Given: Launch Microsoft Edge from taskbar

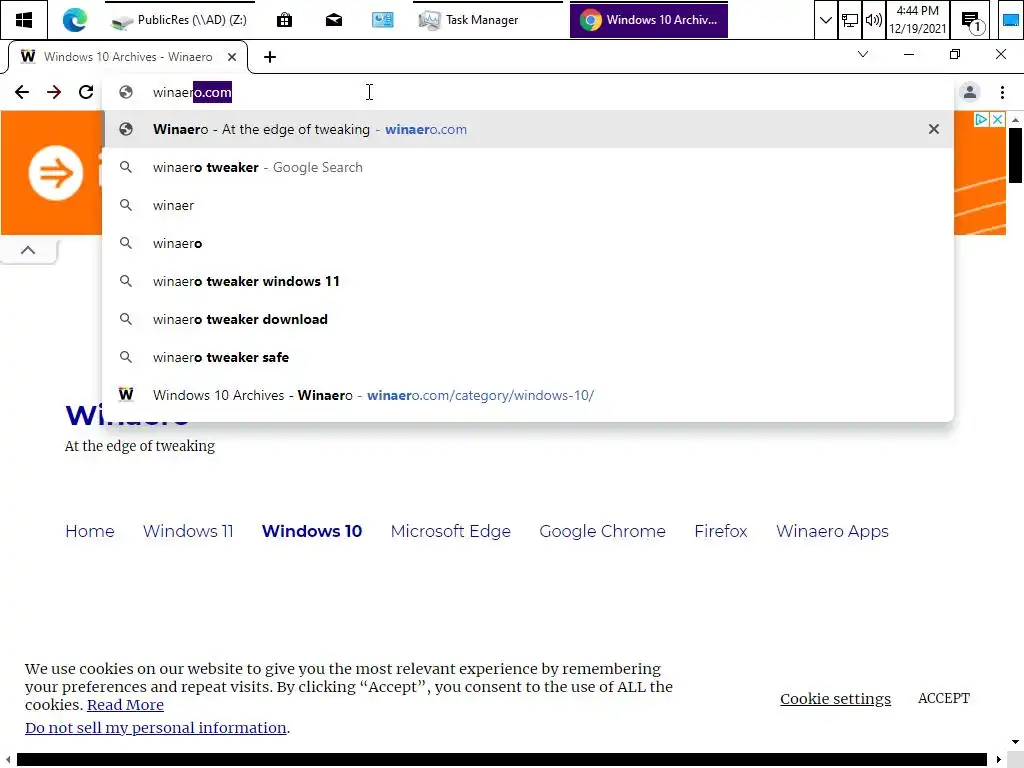Looking at the screenshot, I should (x=74, y=20).
